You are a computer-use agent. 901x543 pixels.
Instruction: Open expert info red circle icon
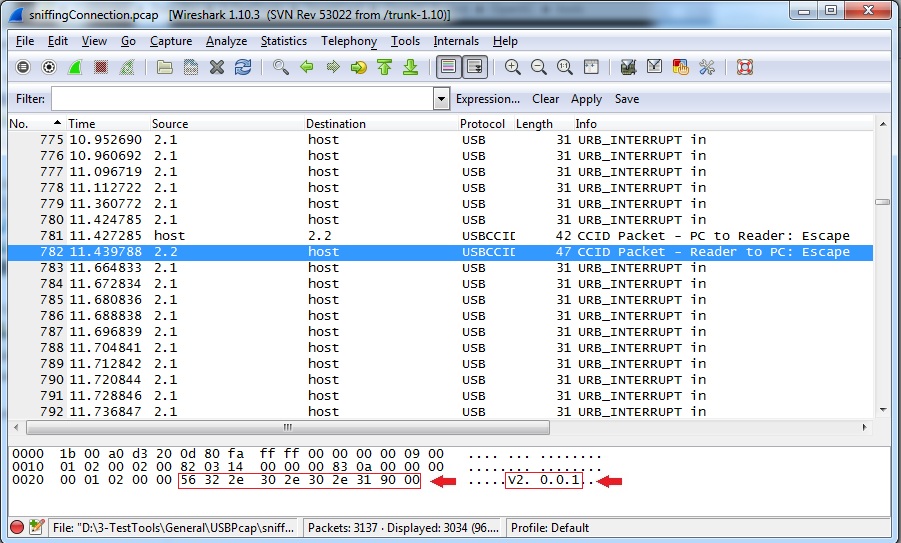pos(17,527)
